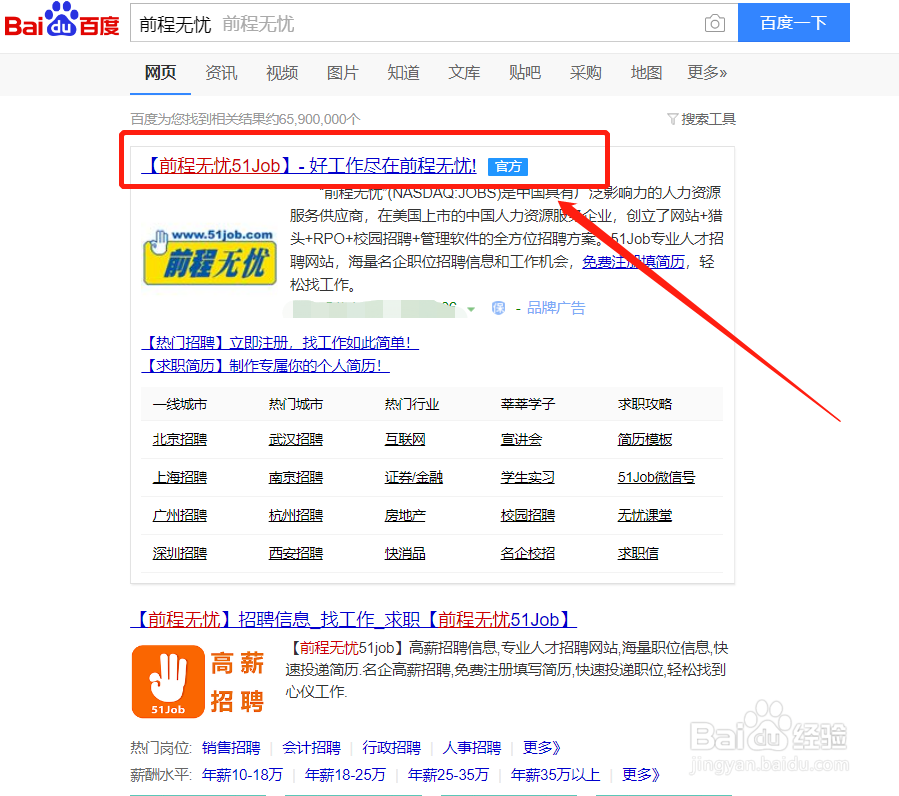Click the 免费注册填简历 link
The width and height of the screenshot is (899, 796).
(x=634, y=262)
